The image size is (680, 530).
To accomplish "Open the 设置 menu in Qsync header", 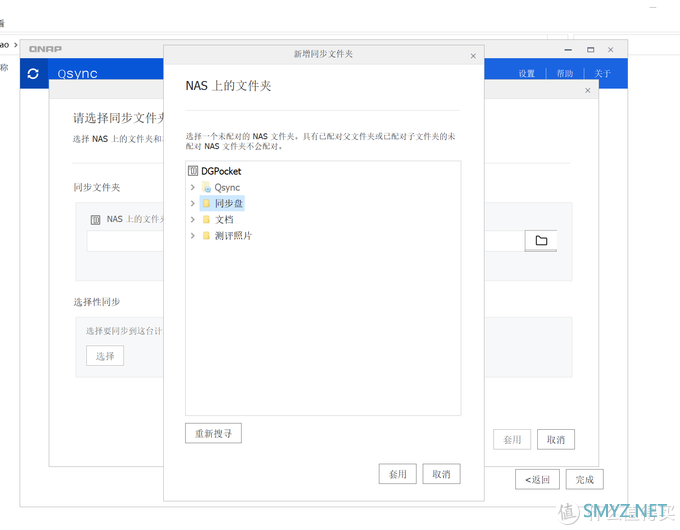I will click(527, 73).
